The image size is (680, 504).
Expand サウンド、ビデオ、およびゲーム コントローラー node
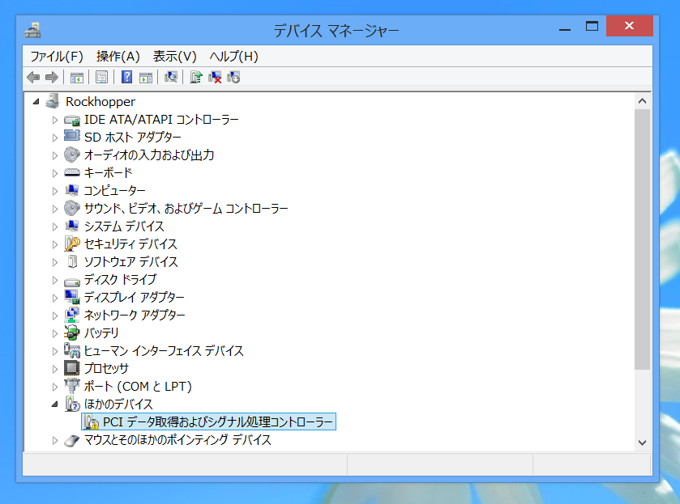point(55,209)
